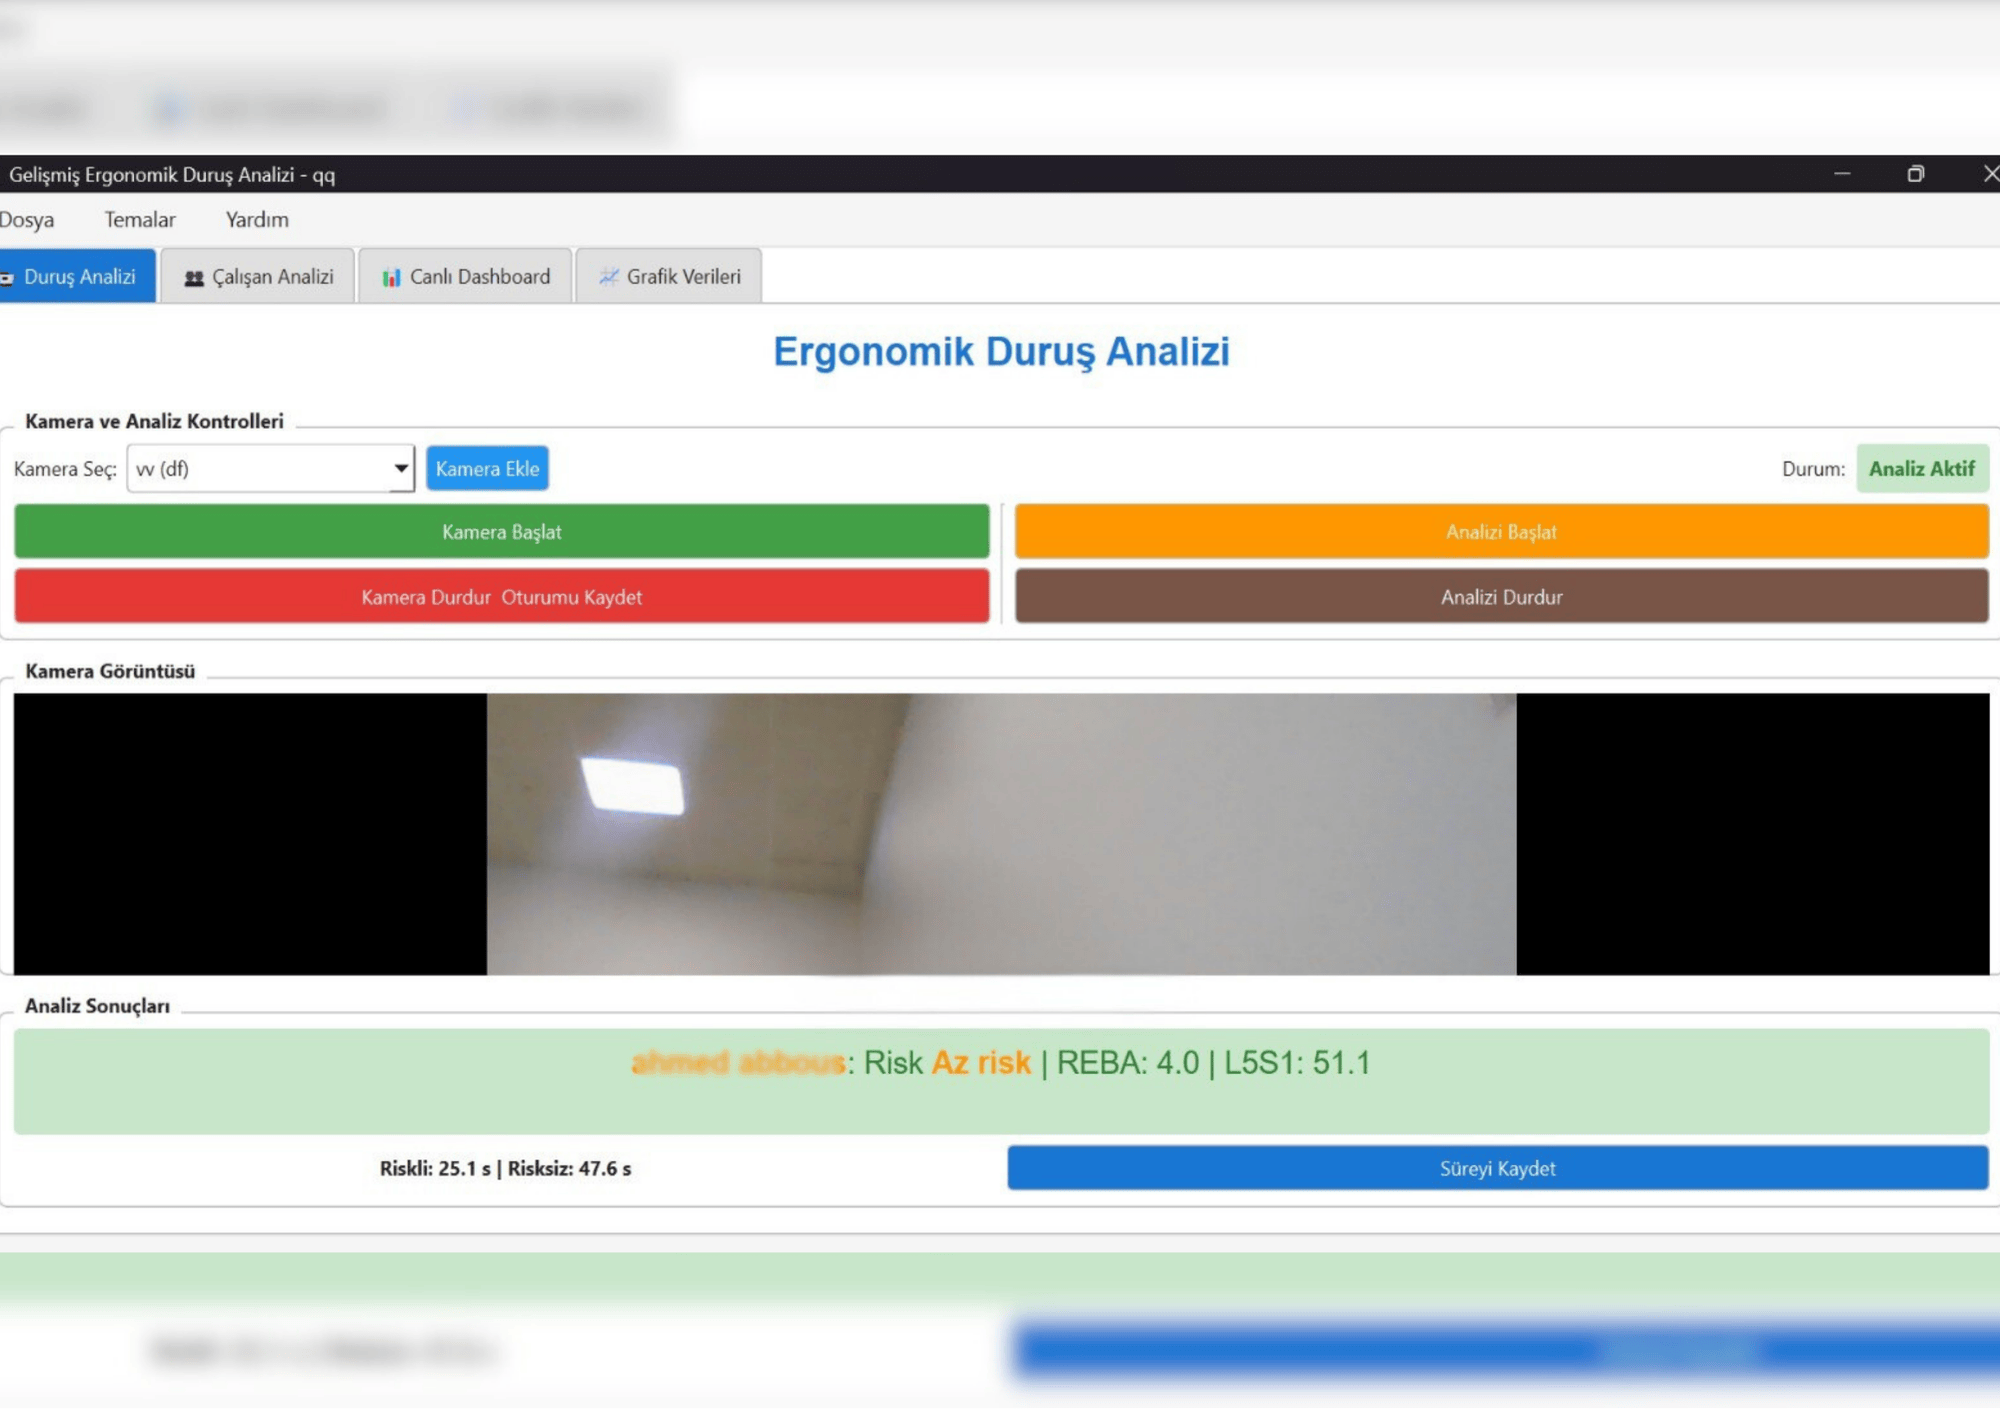Stop analysis using Analizi Durdur
This screenshot has width=2000, height=1409.
[1501, 596]
